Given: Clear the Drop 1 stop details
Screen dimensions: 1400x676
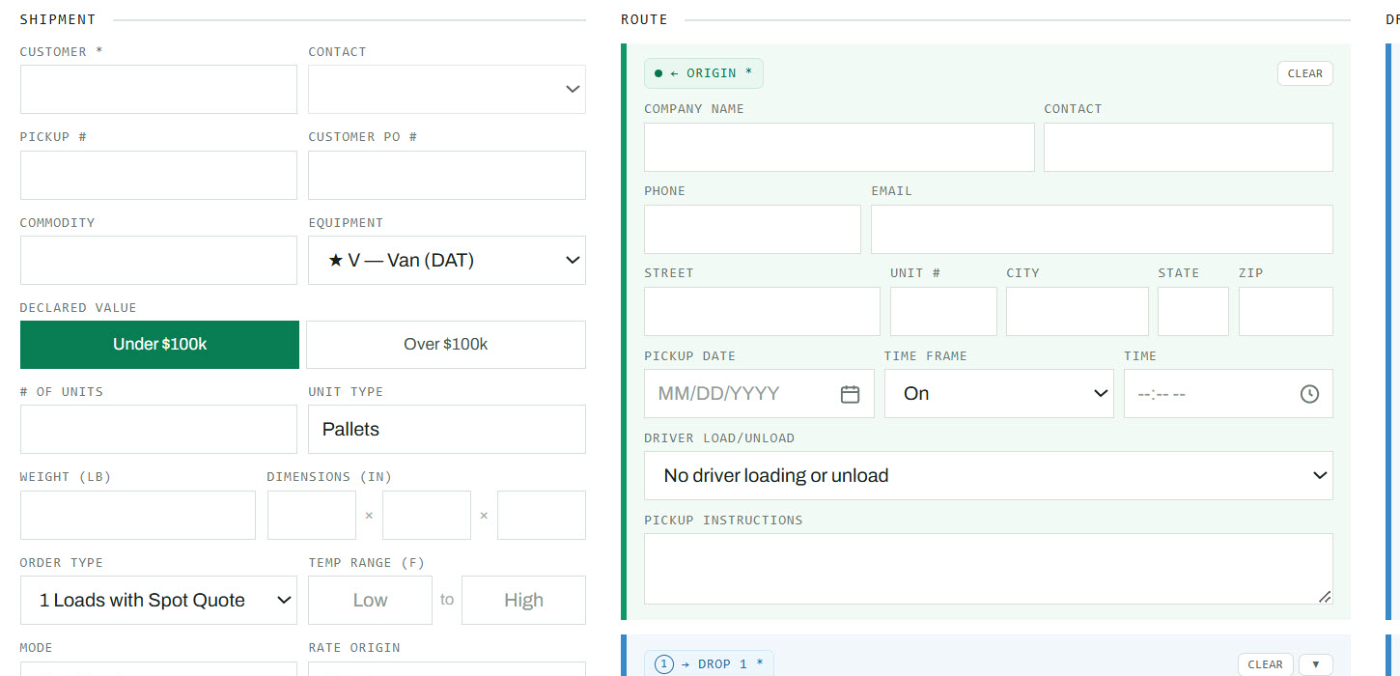Looking at the screenshot, I should (1265, 664).
